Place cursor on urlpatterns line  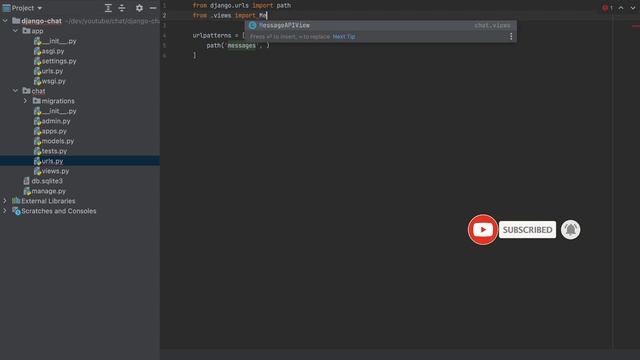[219, 36]
